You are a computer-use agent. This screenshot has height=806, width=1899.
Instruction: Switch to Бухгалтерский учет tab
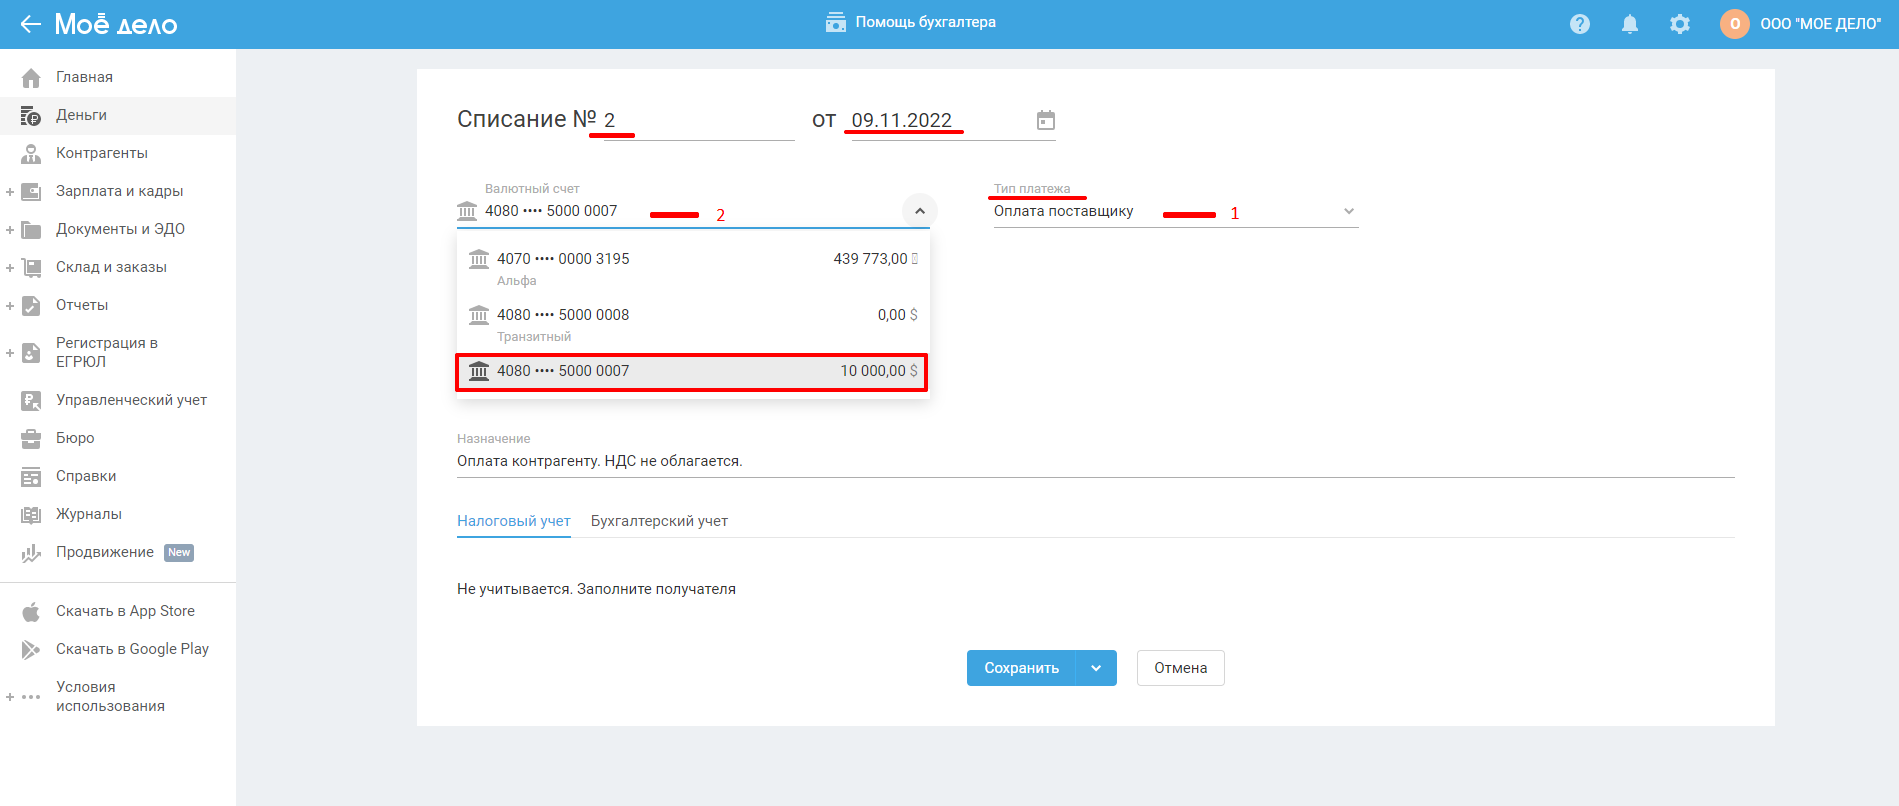pyautogui.click(x=659, y=521)
